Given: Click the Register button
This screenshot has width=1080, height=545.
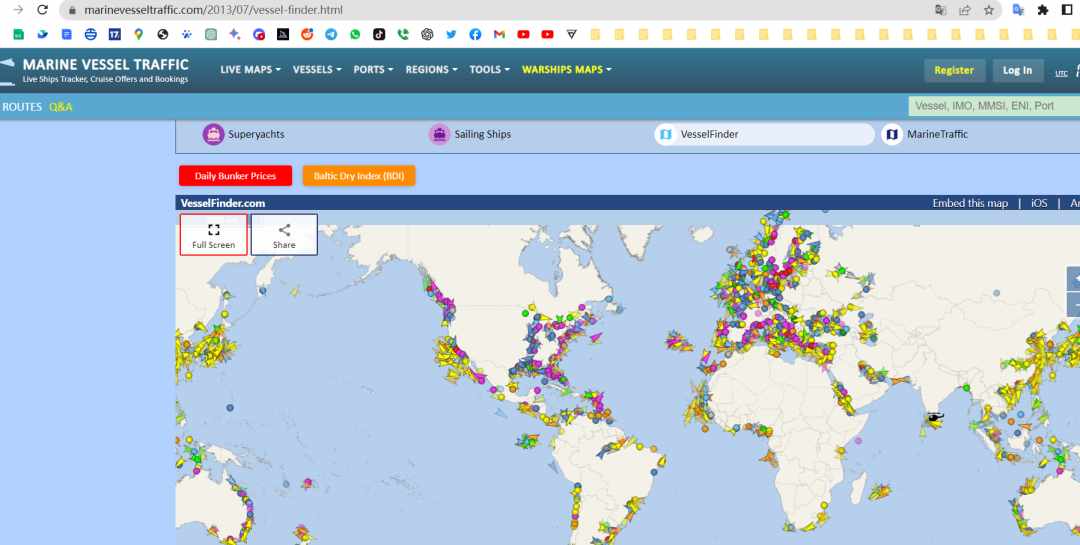Looking at the screenshot, I should (x=954, y=70).
